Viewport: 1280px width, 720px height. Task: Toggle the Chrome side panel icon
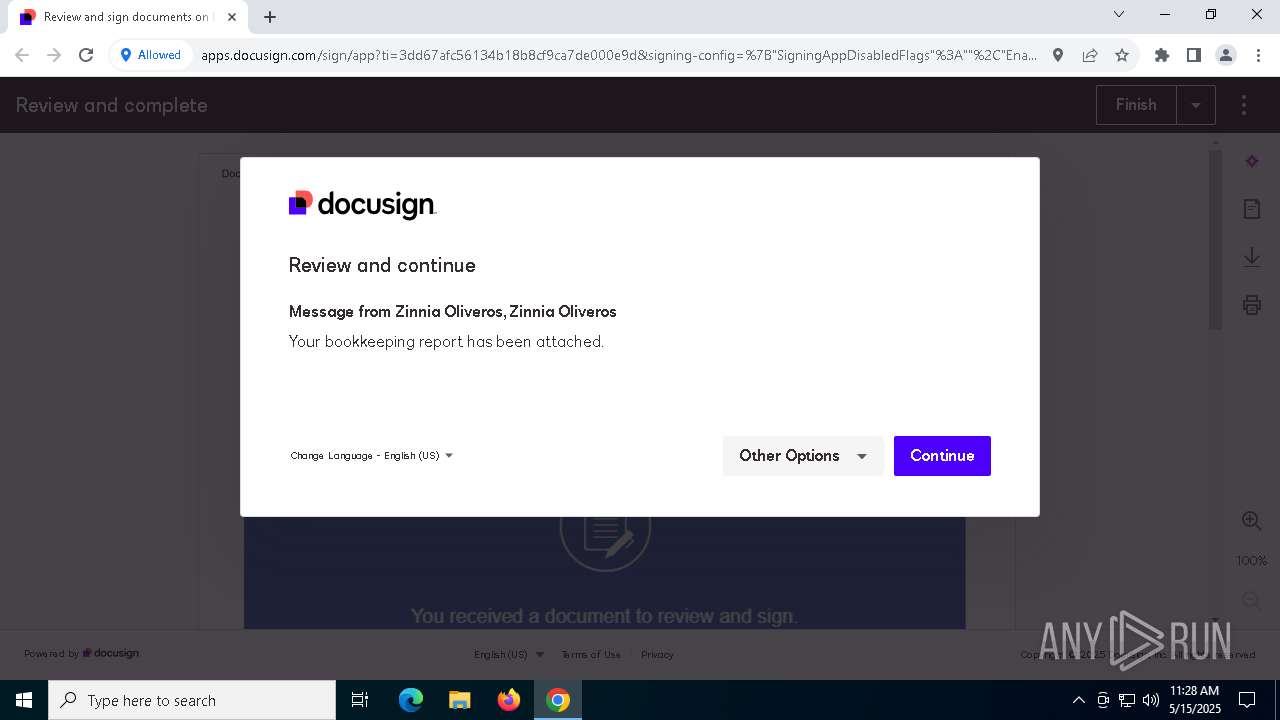1194,55
